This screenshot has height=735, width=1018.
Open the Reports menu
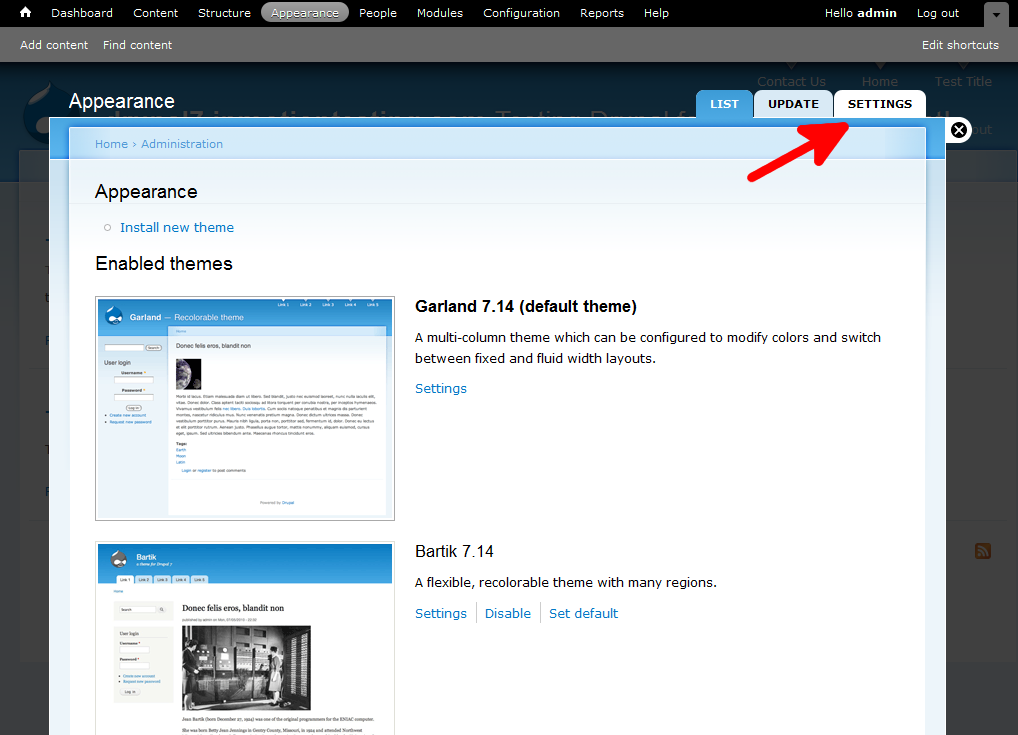[x=601, y=13]
